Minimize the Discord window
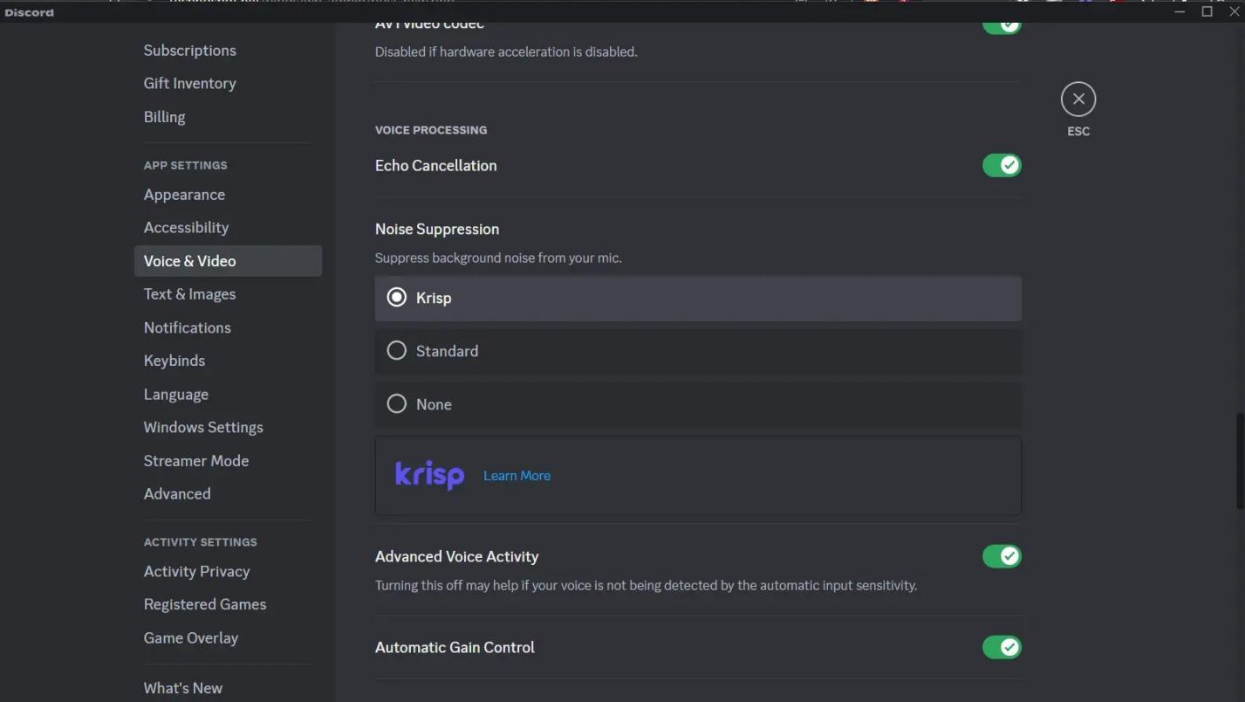The height and width of the screenshot is (702, 1245). click(x=1180, y=12)
